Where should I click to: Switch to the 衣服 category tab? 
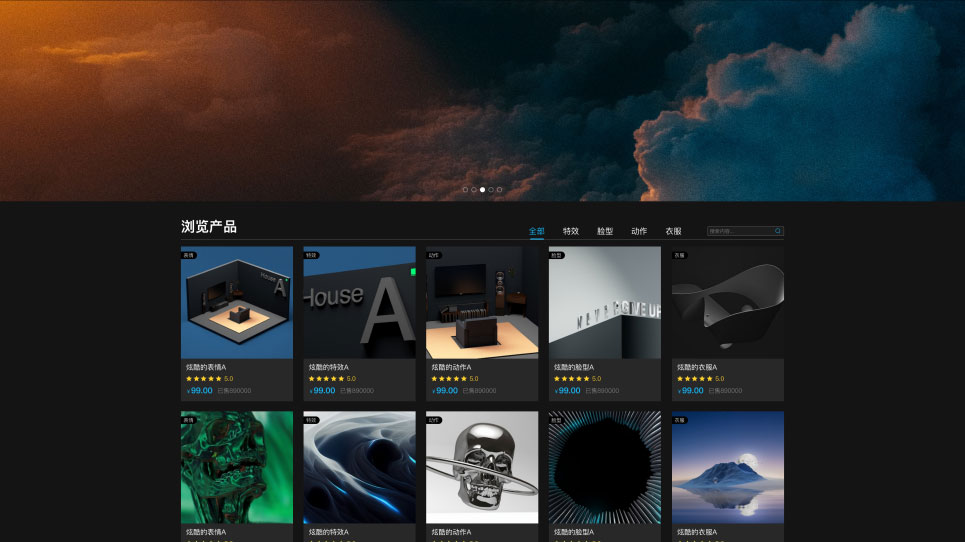673,231
